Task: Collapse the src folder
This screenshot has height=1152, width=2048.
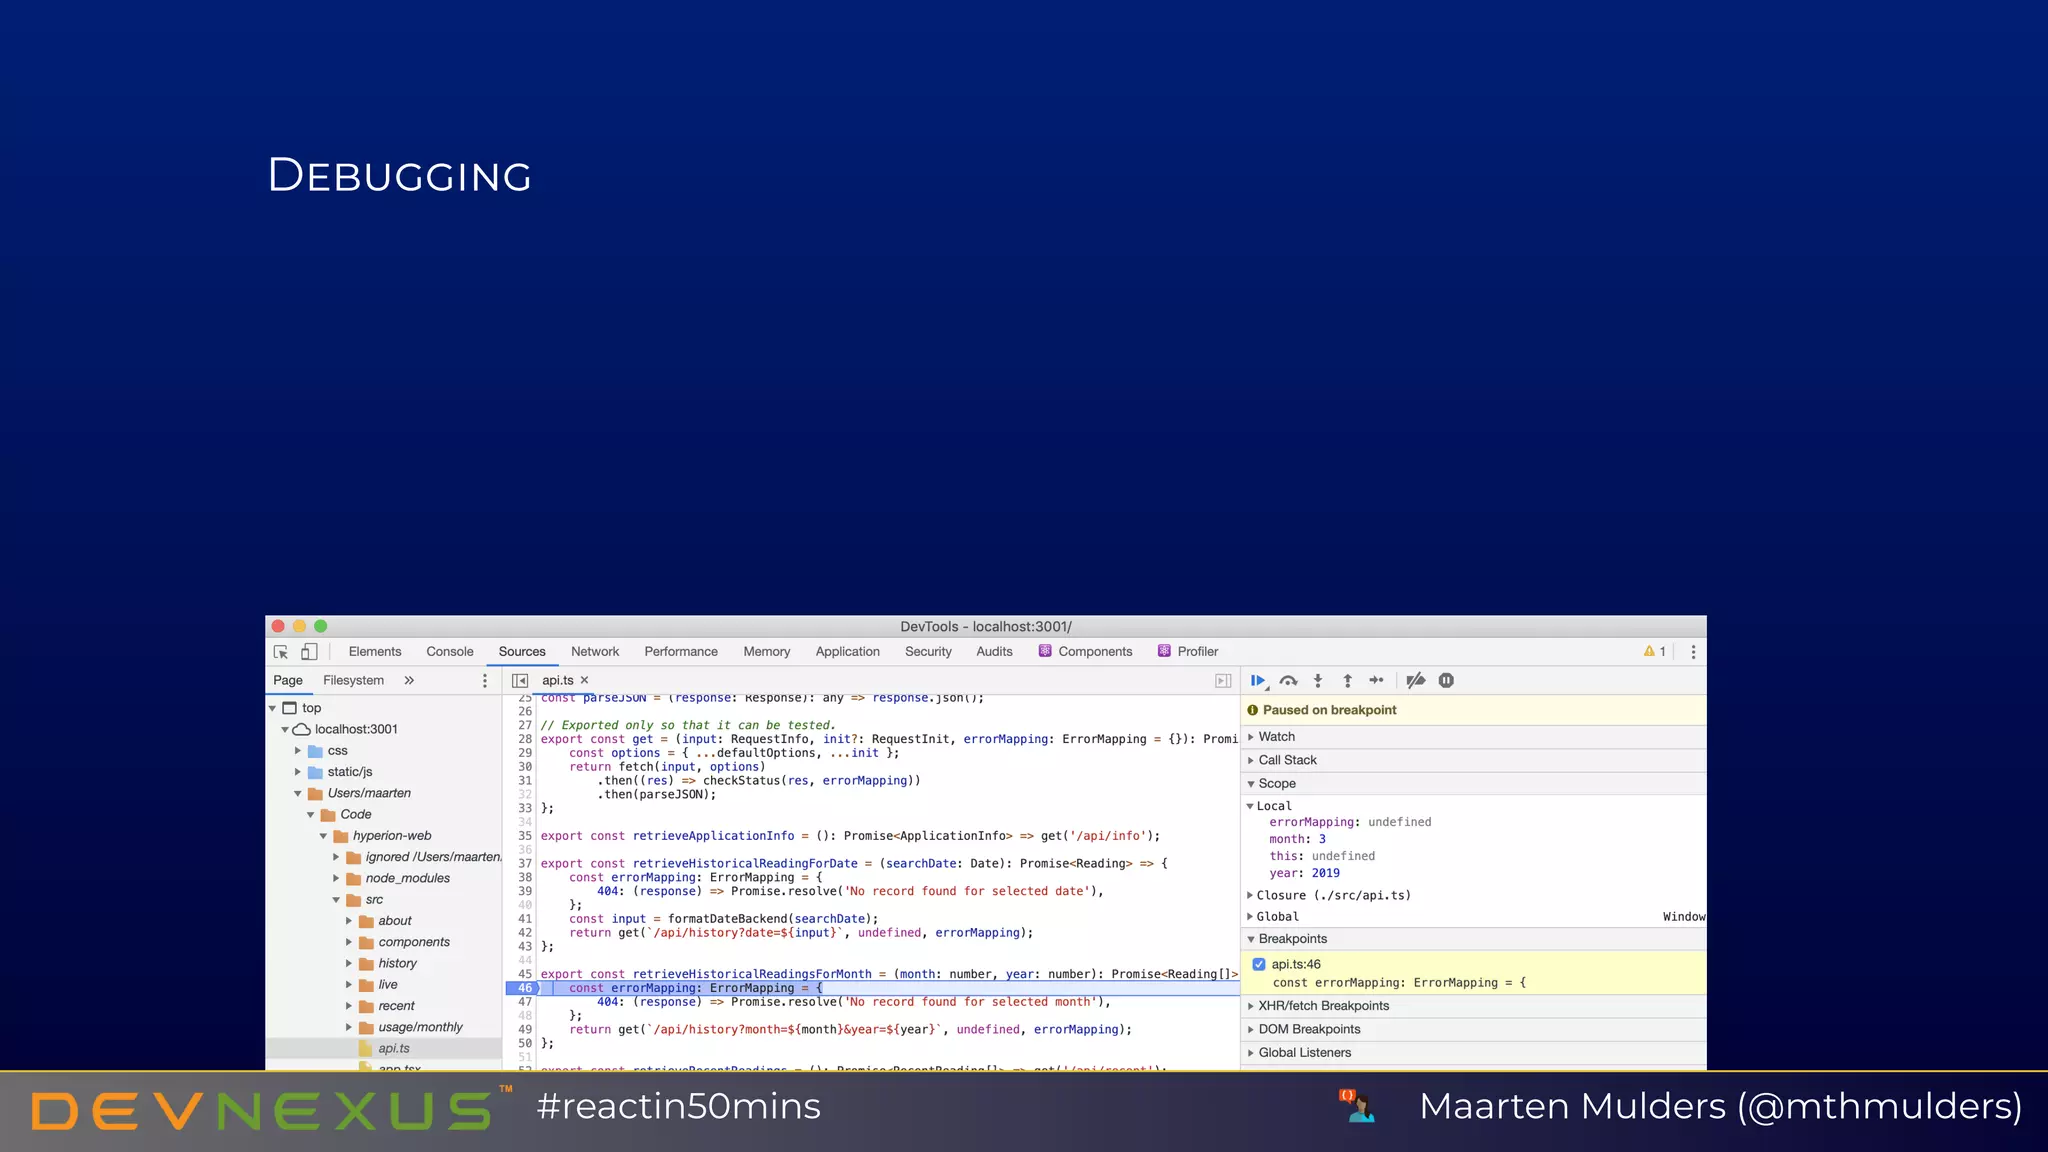Action: pos(336,900)
